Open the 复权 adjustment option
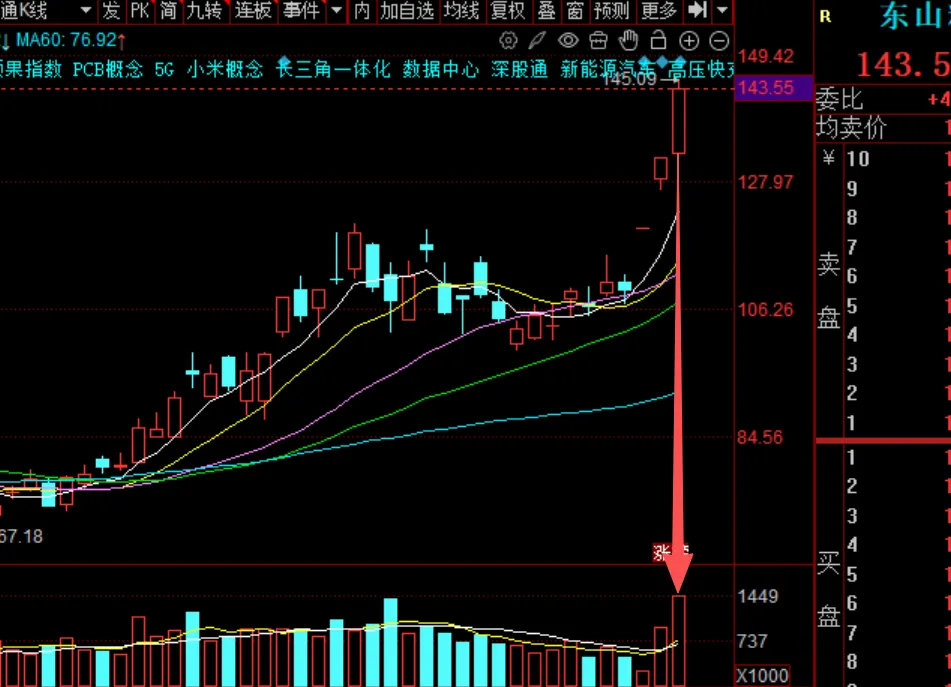951x687 pixels. click(x=508, y=10)
